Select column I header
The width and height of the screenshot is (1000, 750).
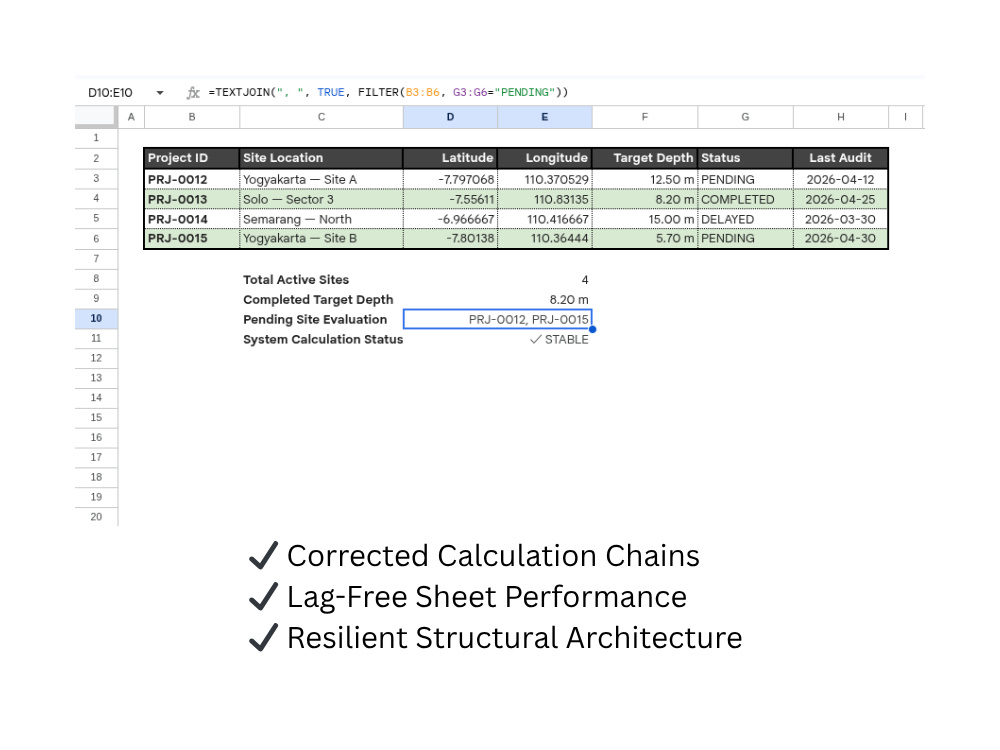click(905, 117)
